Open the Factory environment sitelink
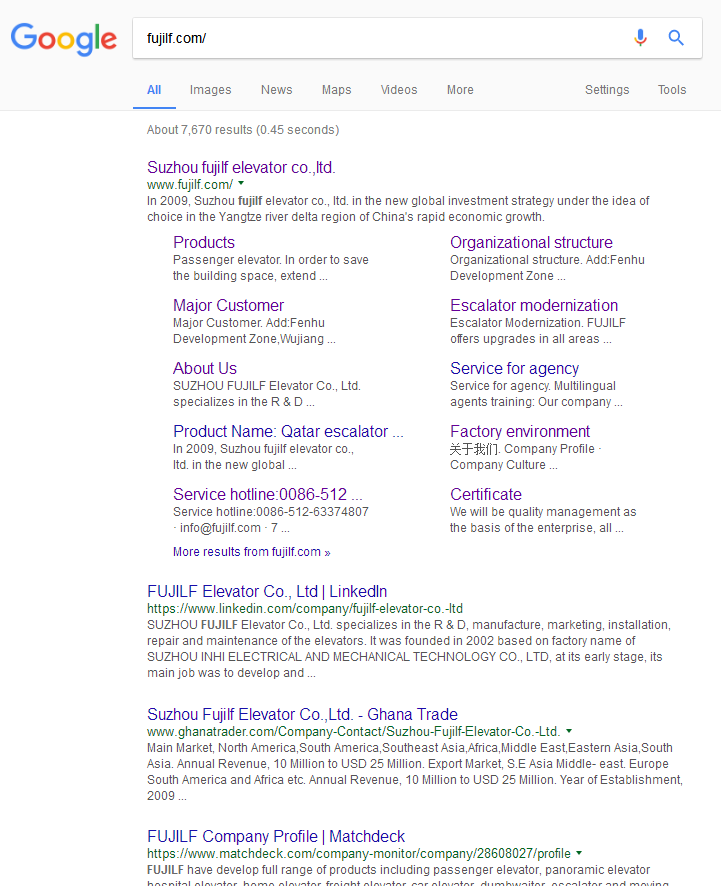The height and width of the screenshot is (886, 721). tap(520, 431)
